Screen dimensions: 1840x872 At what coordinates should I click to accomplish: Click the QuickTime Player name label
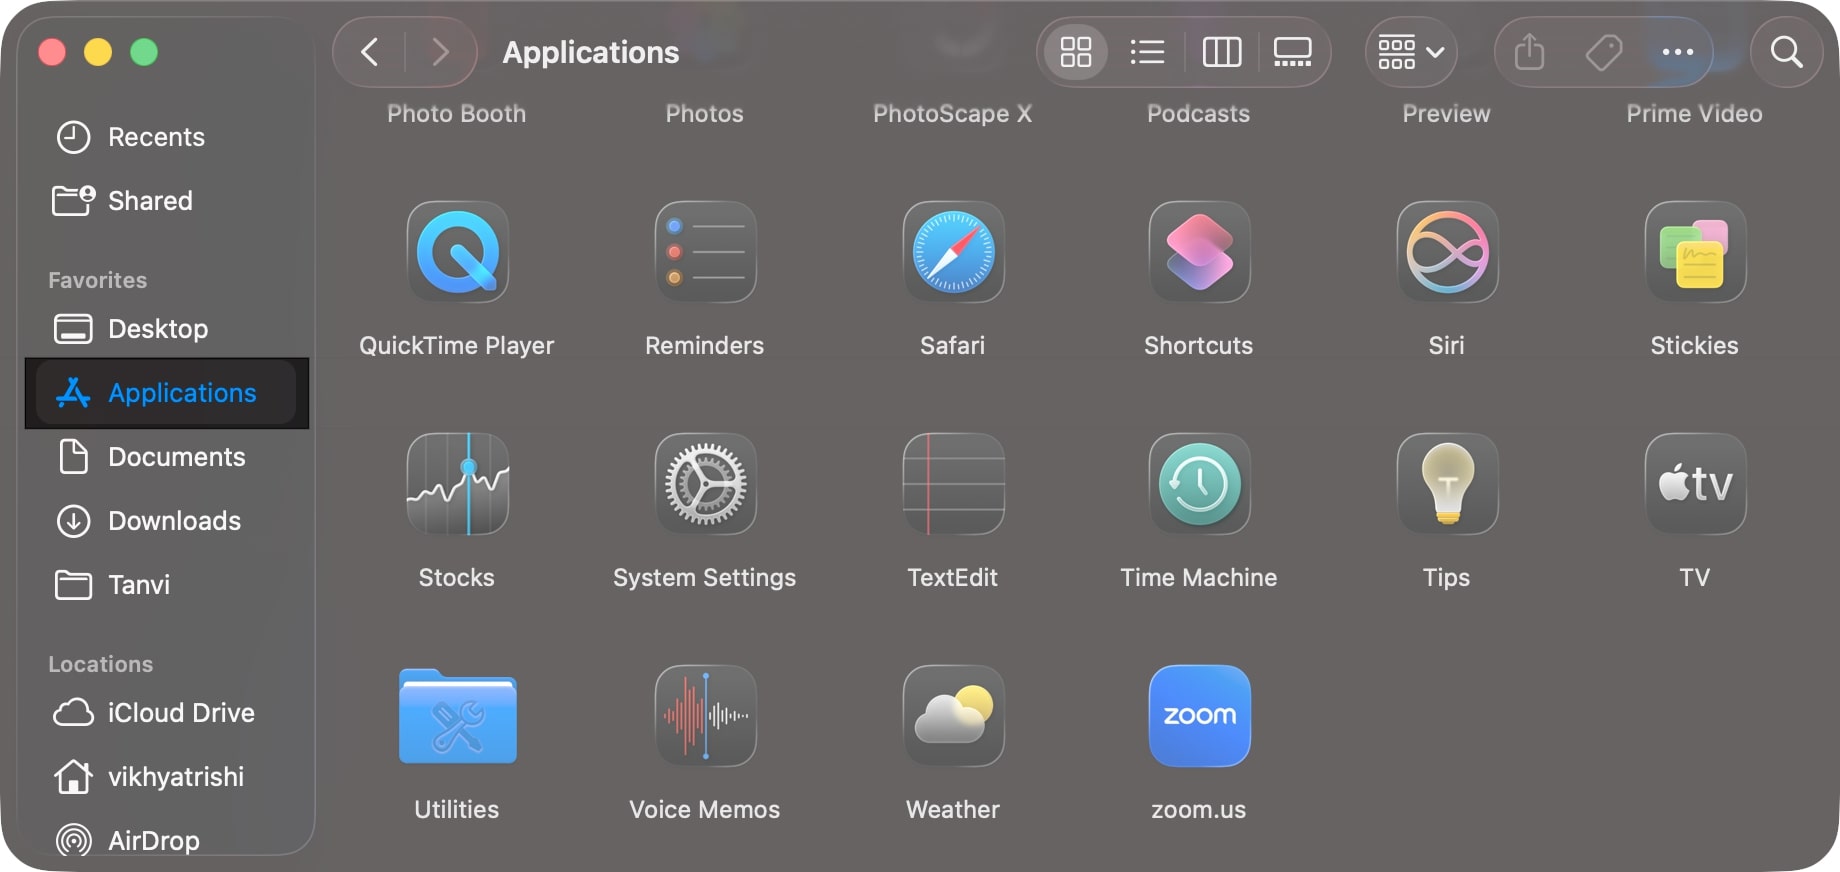pyautogui.click(x=457, y=346)
